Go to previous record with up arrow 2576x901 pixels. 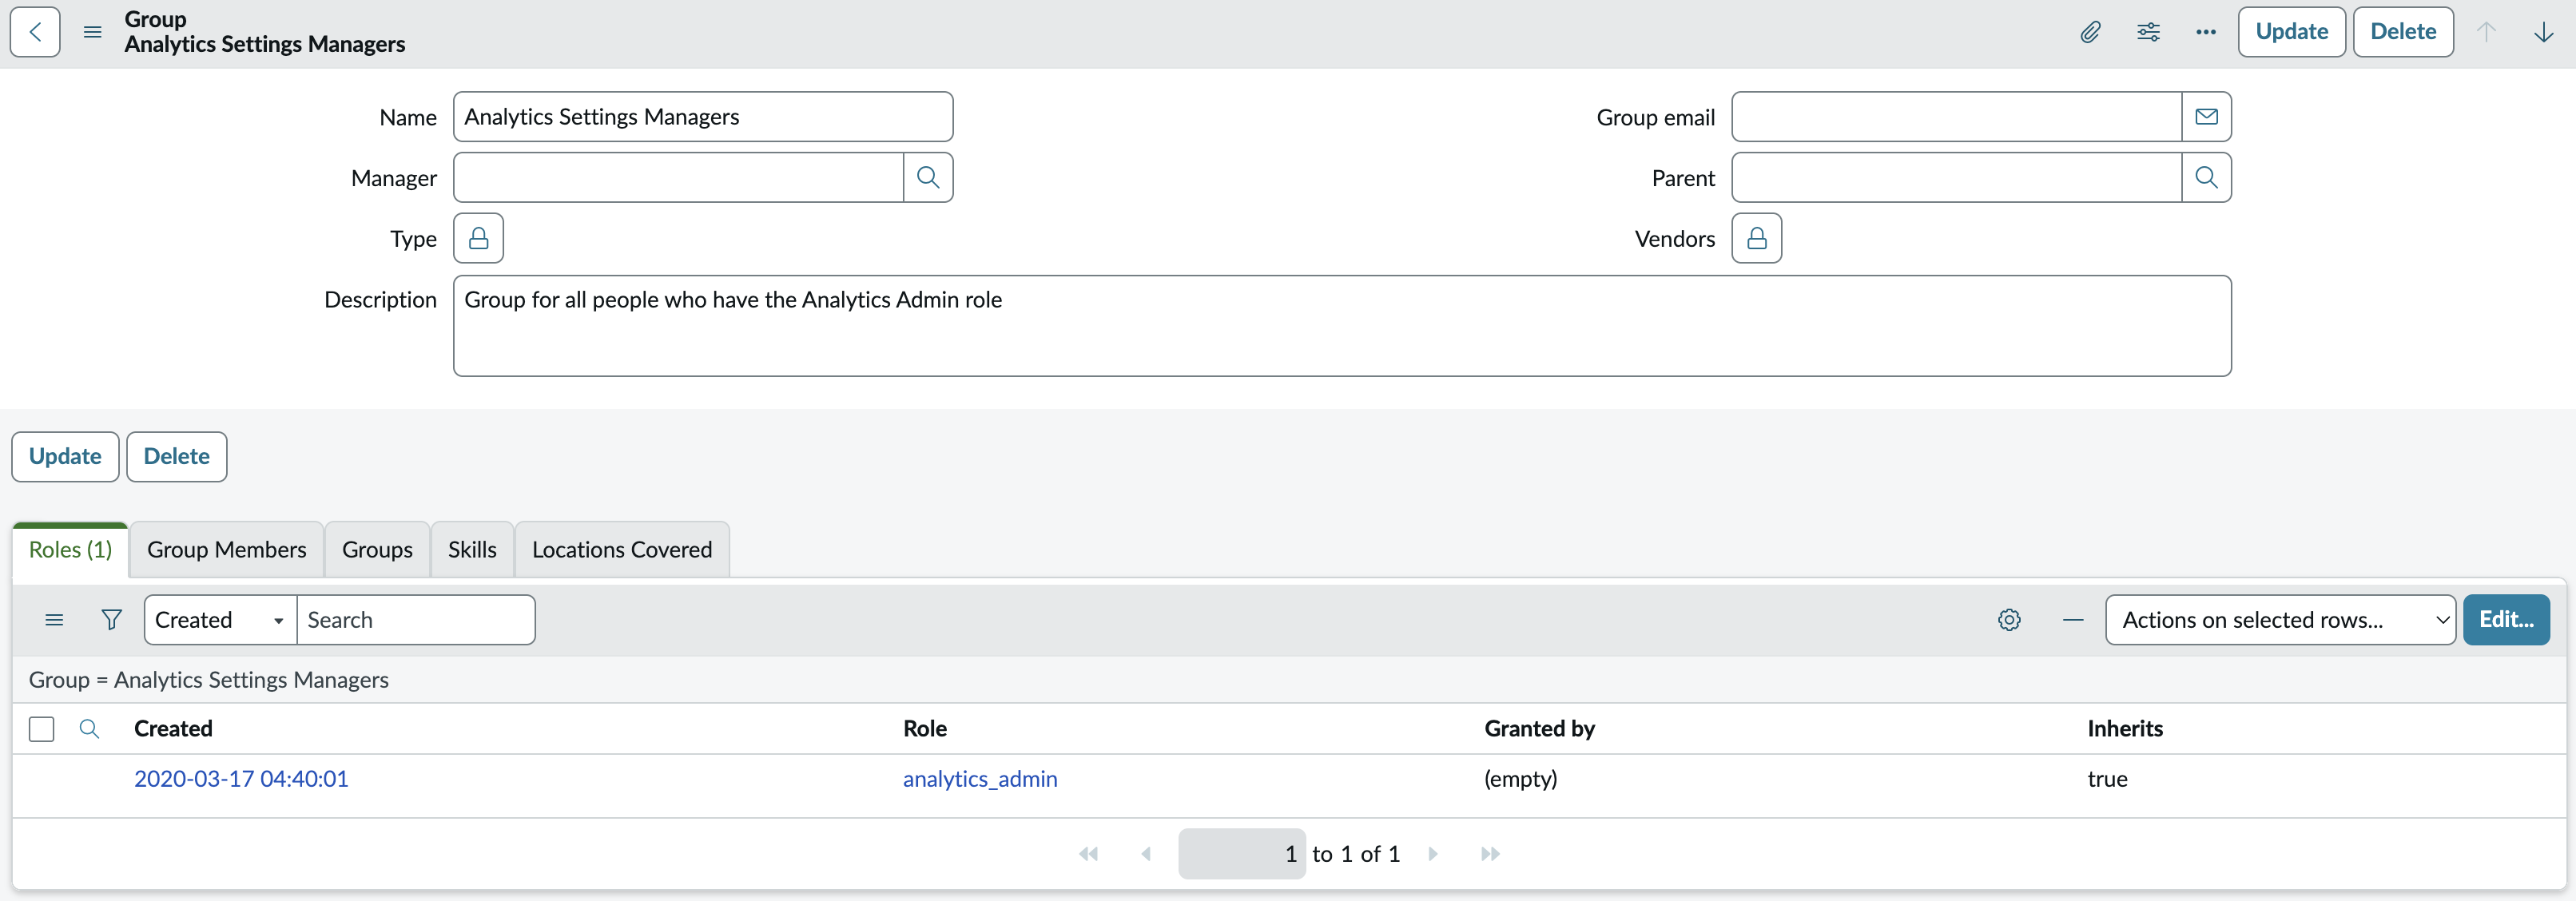[2486, 32]
